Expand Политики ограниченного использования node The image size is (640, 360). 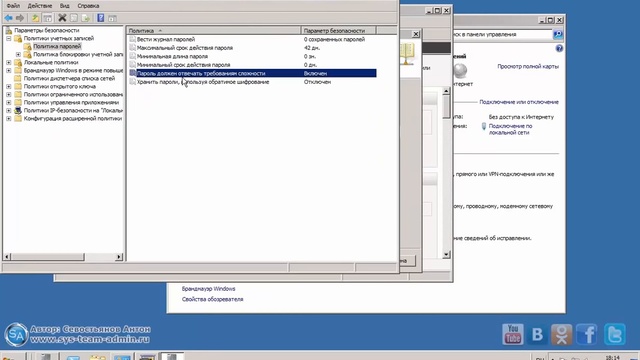point(9,94)
